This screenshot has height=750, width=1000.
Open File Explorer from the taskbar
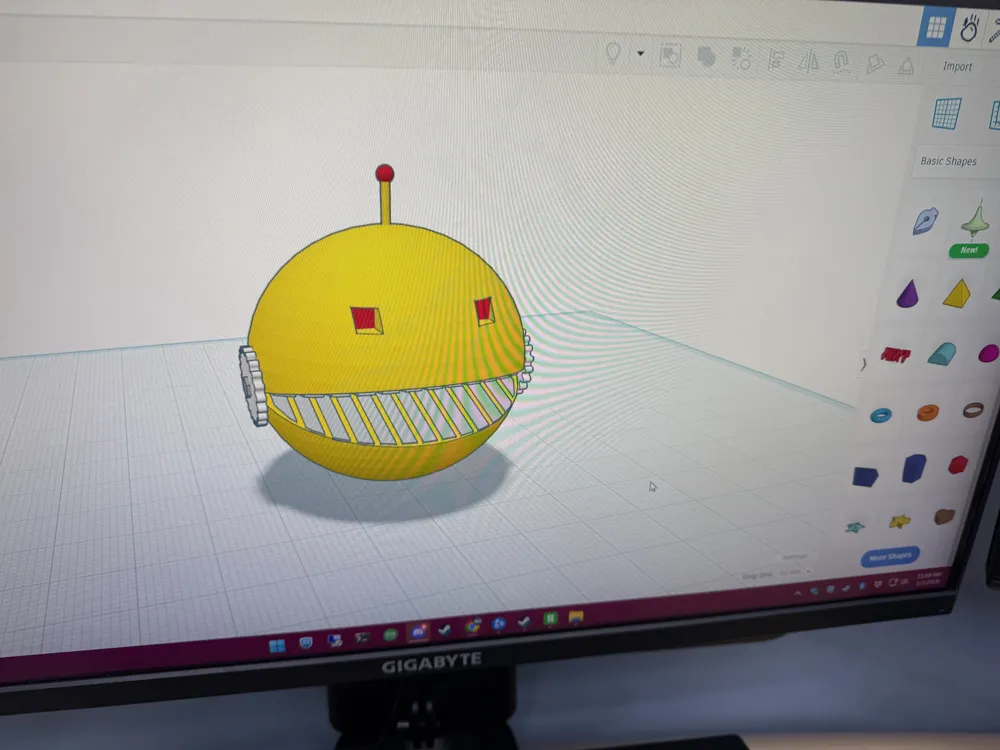tap(576, 617)
